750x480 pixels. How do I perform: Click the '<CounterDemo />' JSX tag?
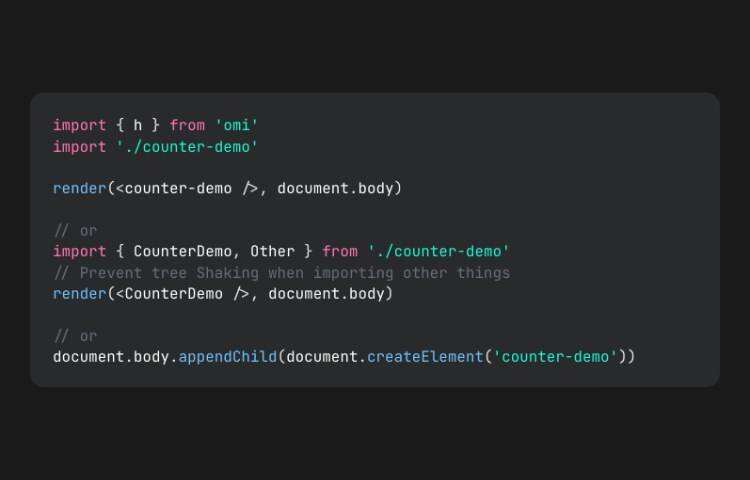pyautogui.click(x=183, y=294)
